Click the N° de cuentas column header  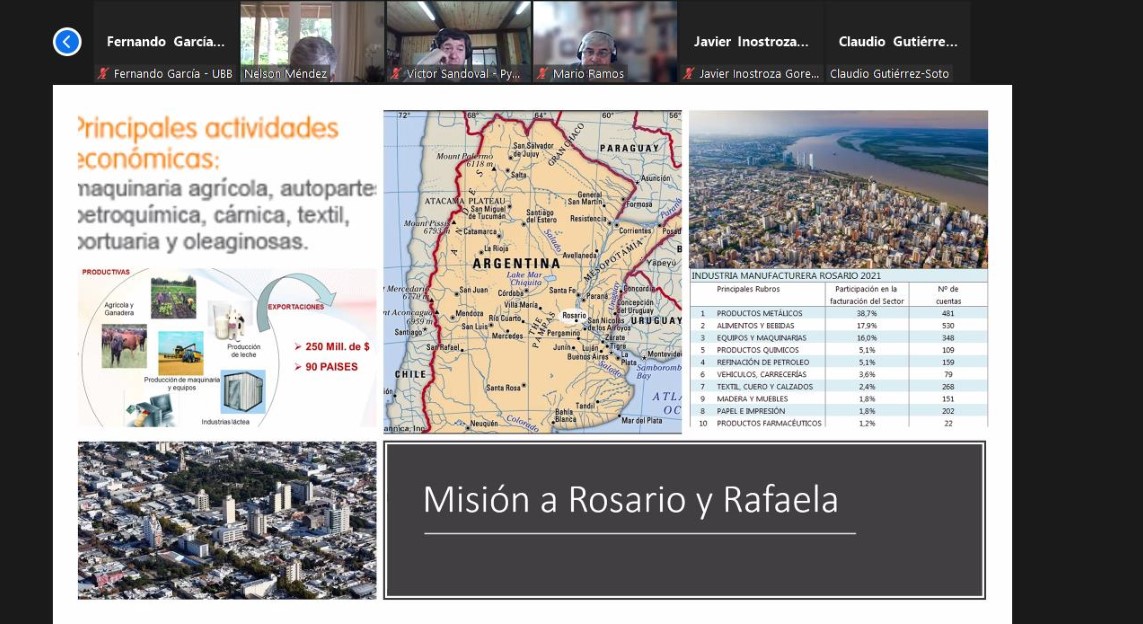[948, 295]
